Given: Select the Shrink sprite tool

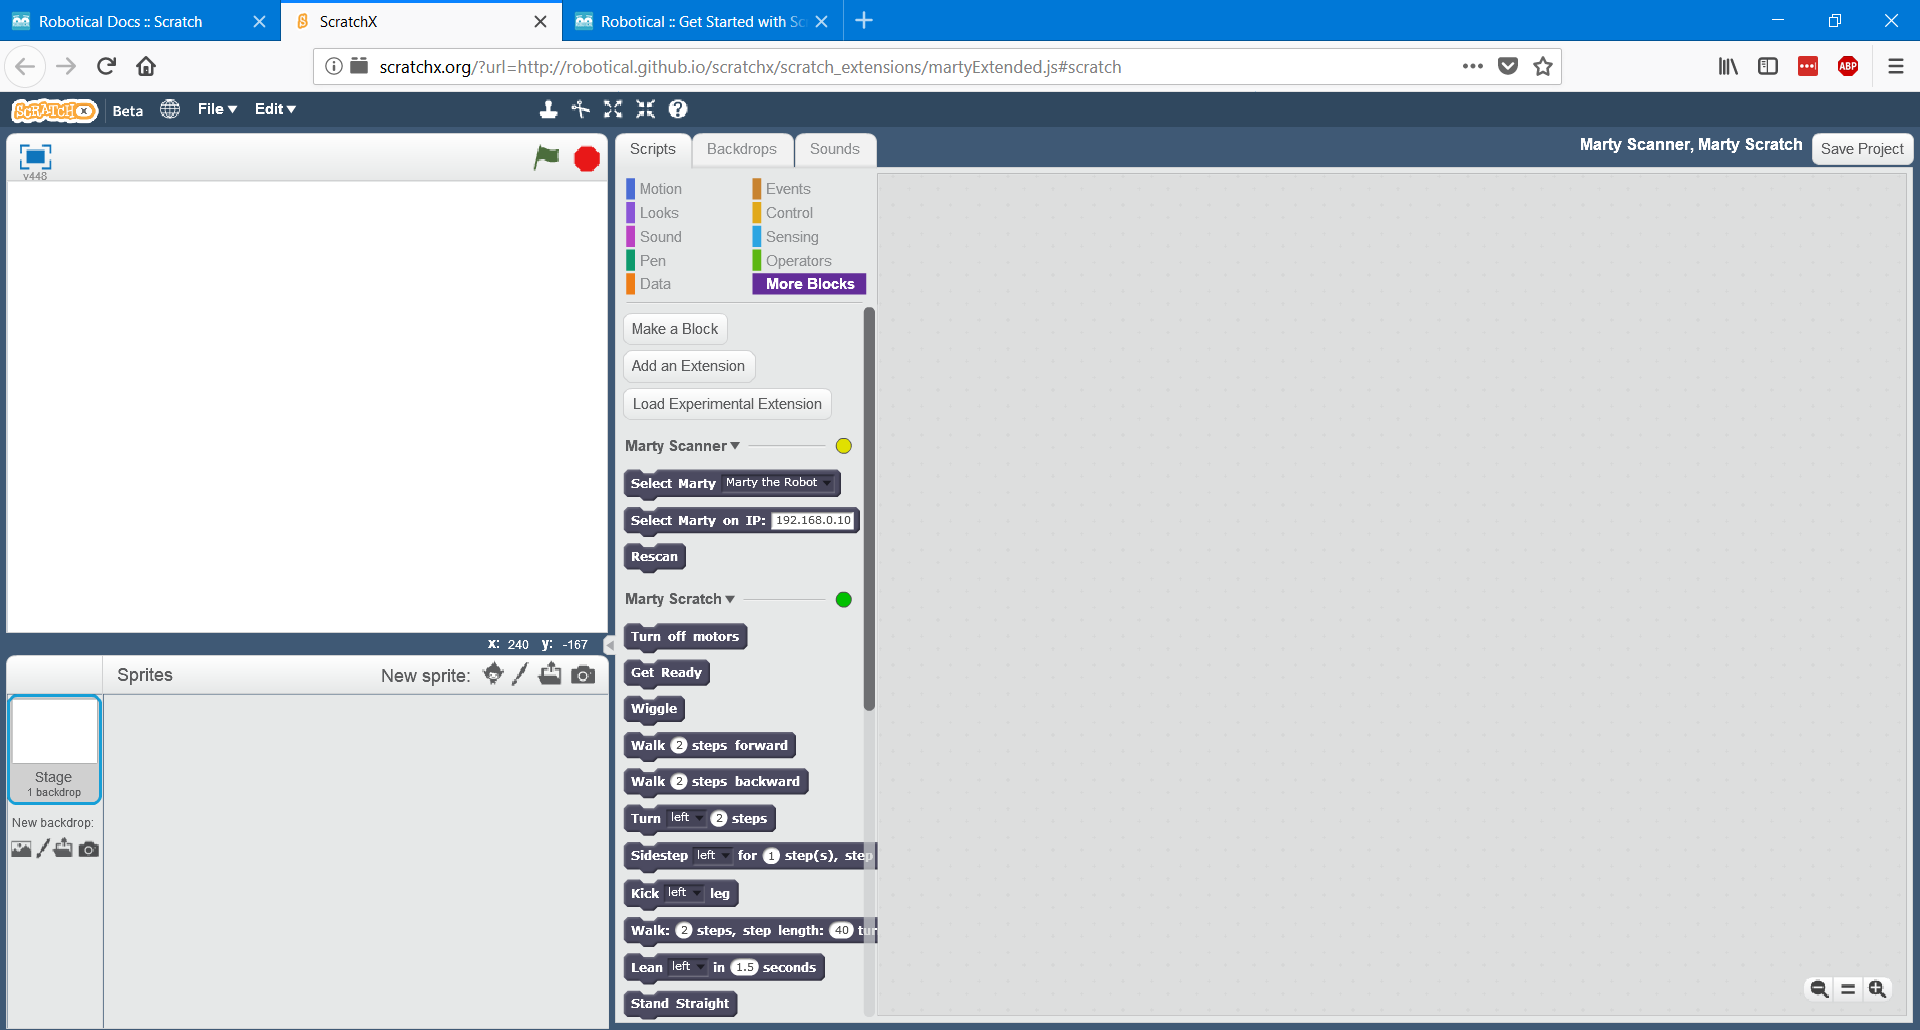Looking at the screenshot, I should [646, 109].
